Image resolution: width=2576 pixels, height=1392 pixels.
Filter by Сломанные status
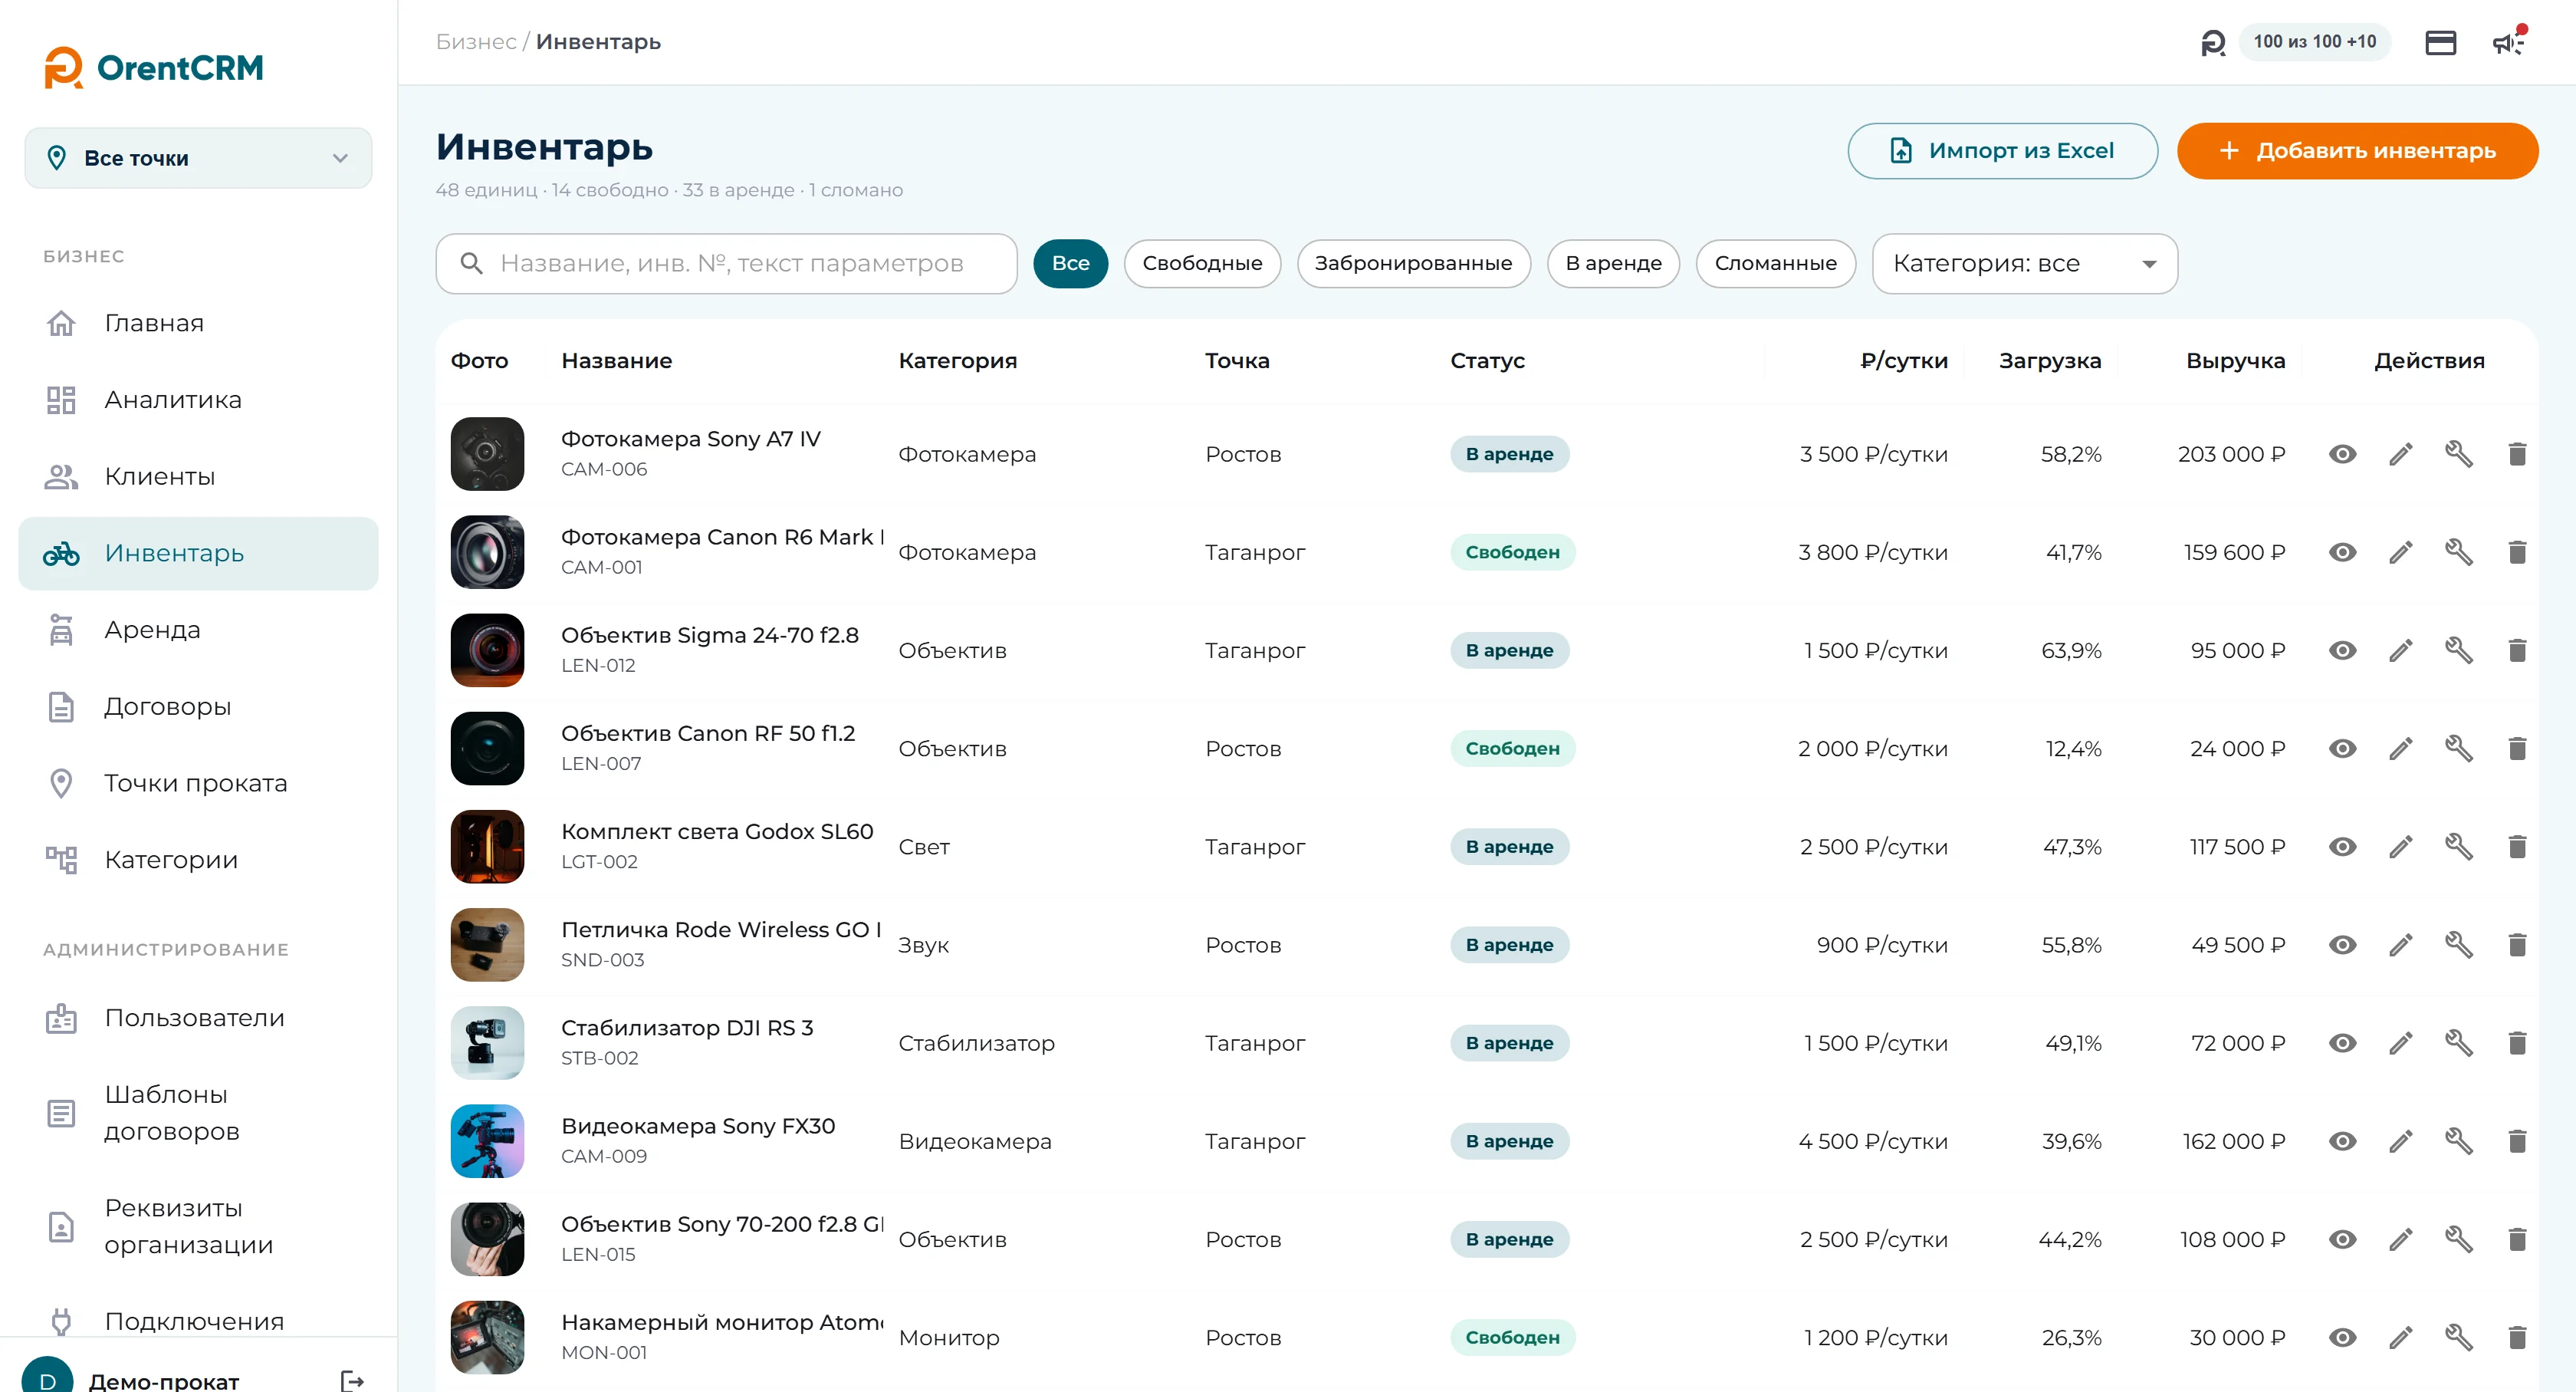(x=1775, y=263)
